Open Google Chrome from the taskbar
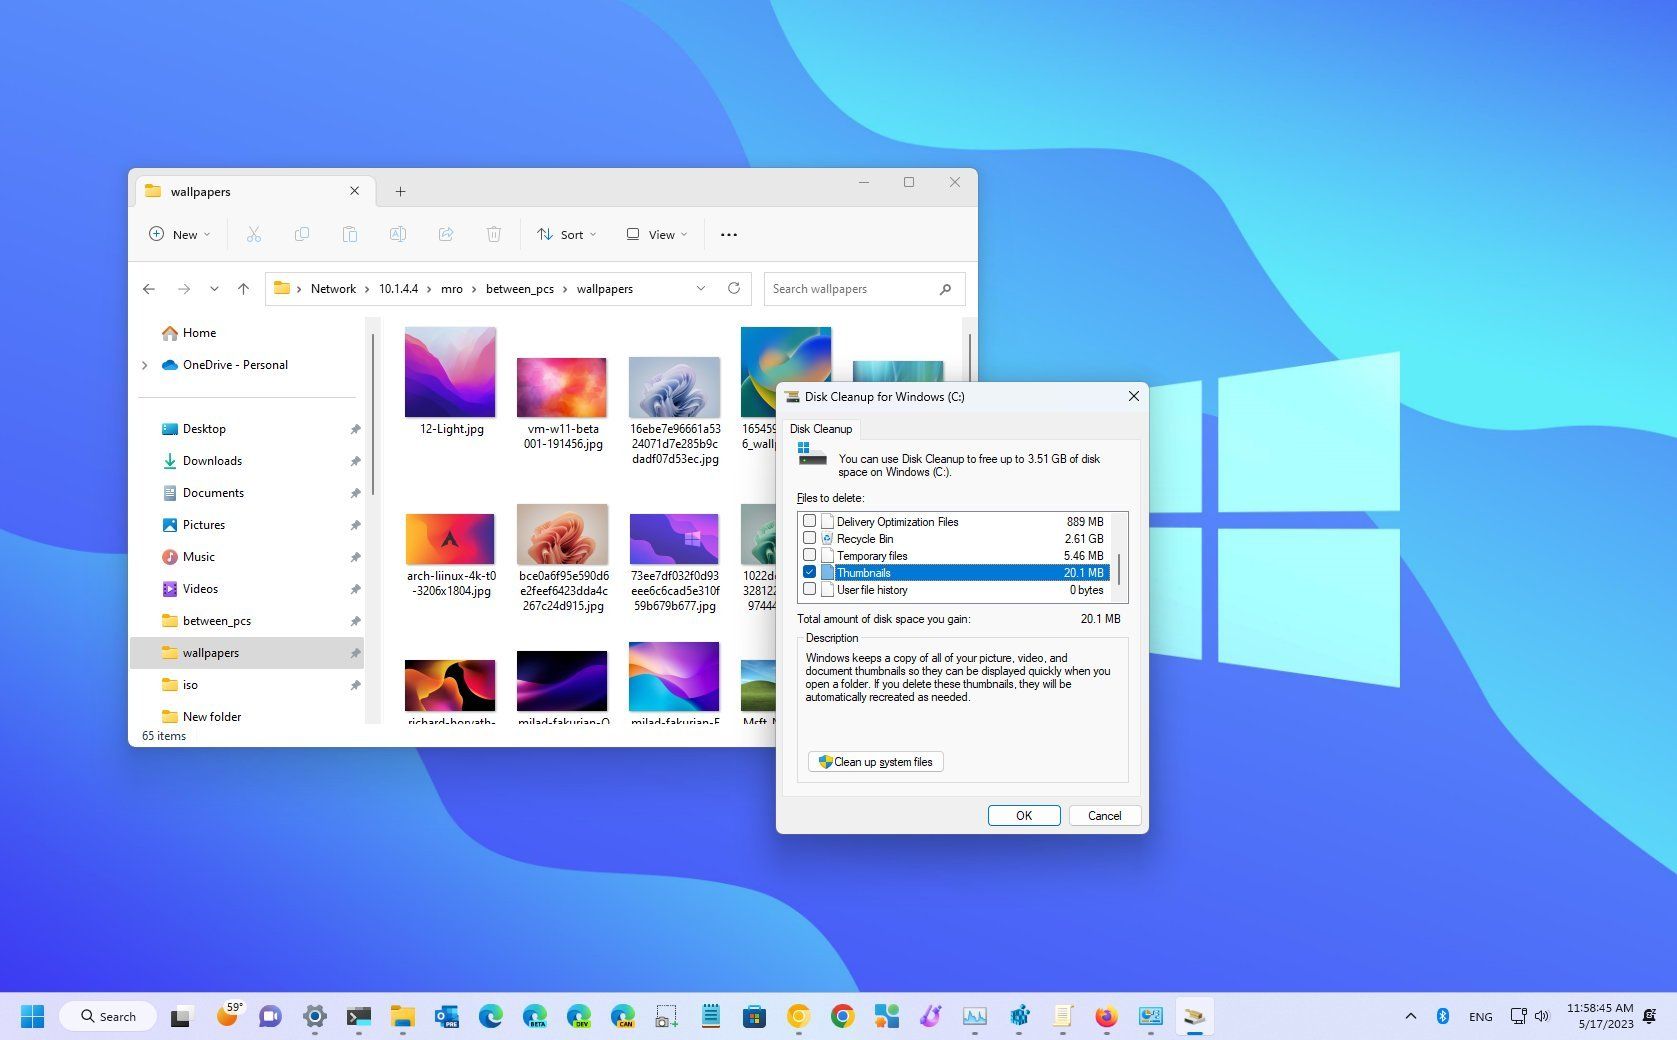Viewport: 1677px width, 1040px height. tap(843, 1016)
